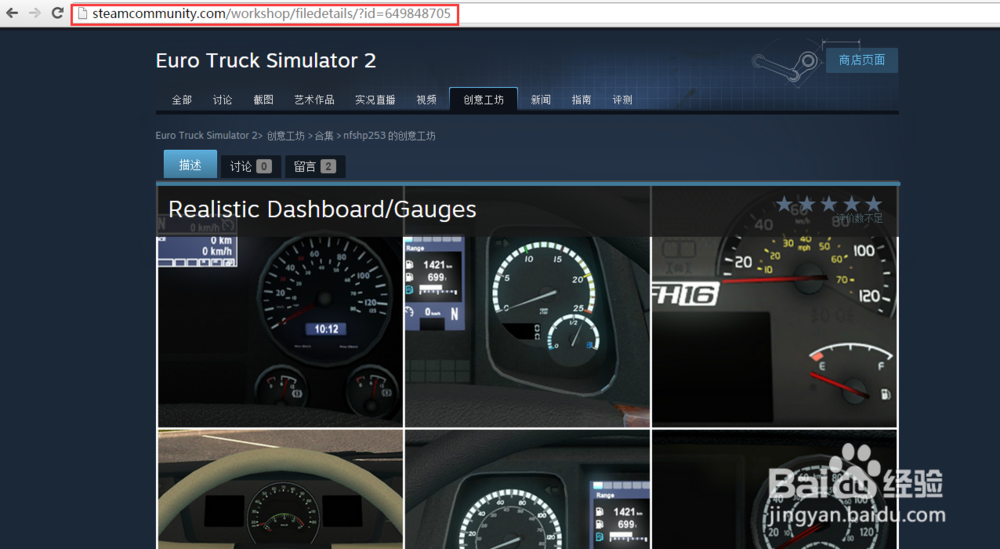Select the 创意工坊 workshop tab

483,99
